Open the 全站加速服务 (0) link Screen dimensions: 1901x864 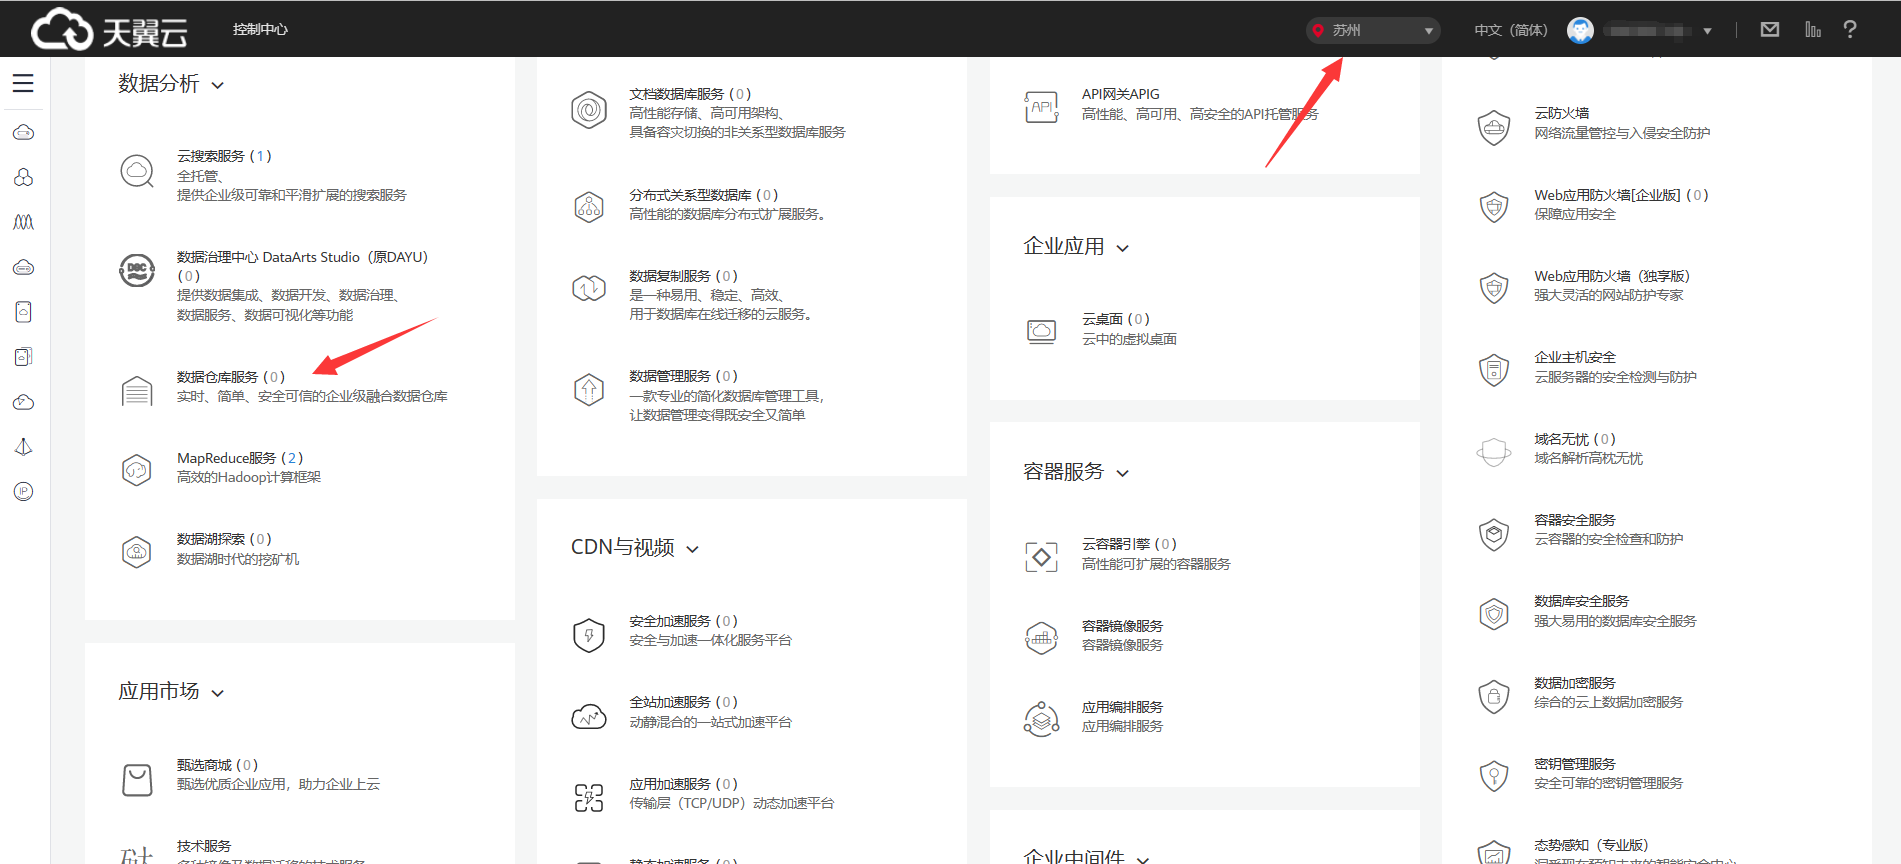684,702
